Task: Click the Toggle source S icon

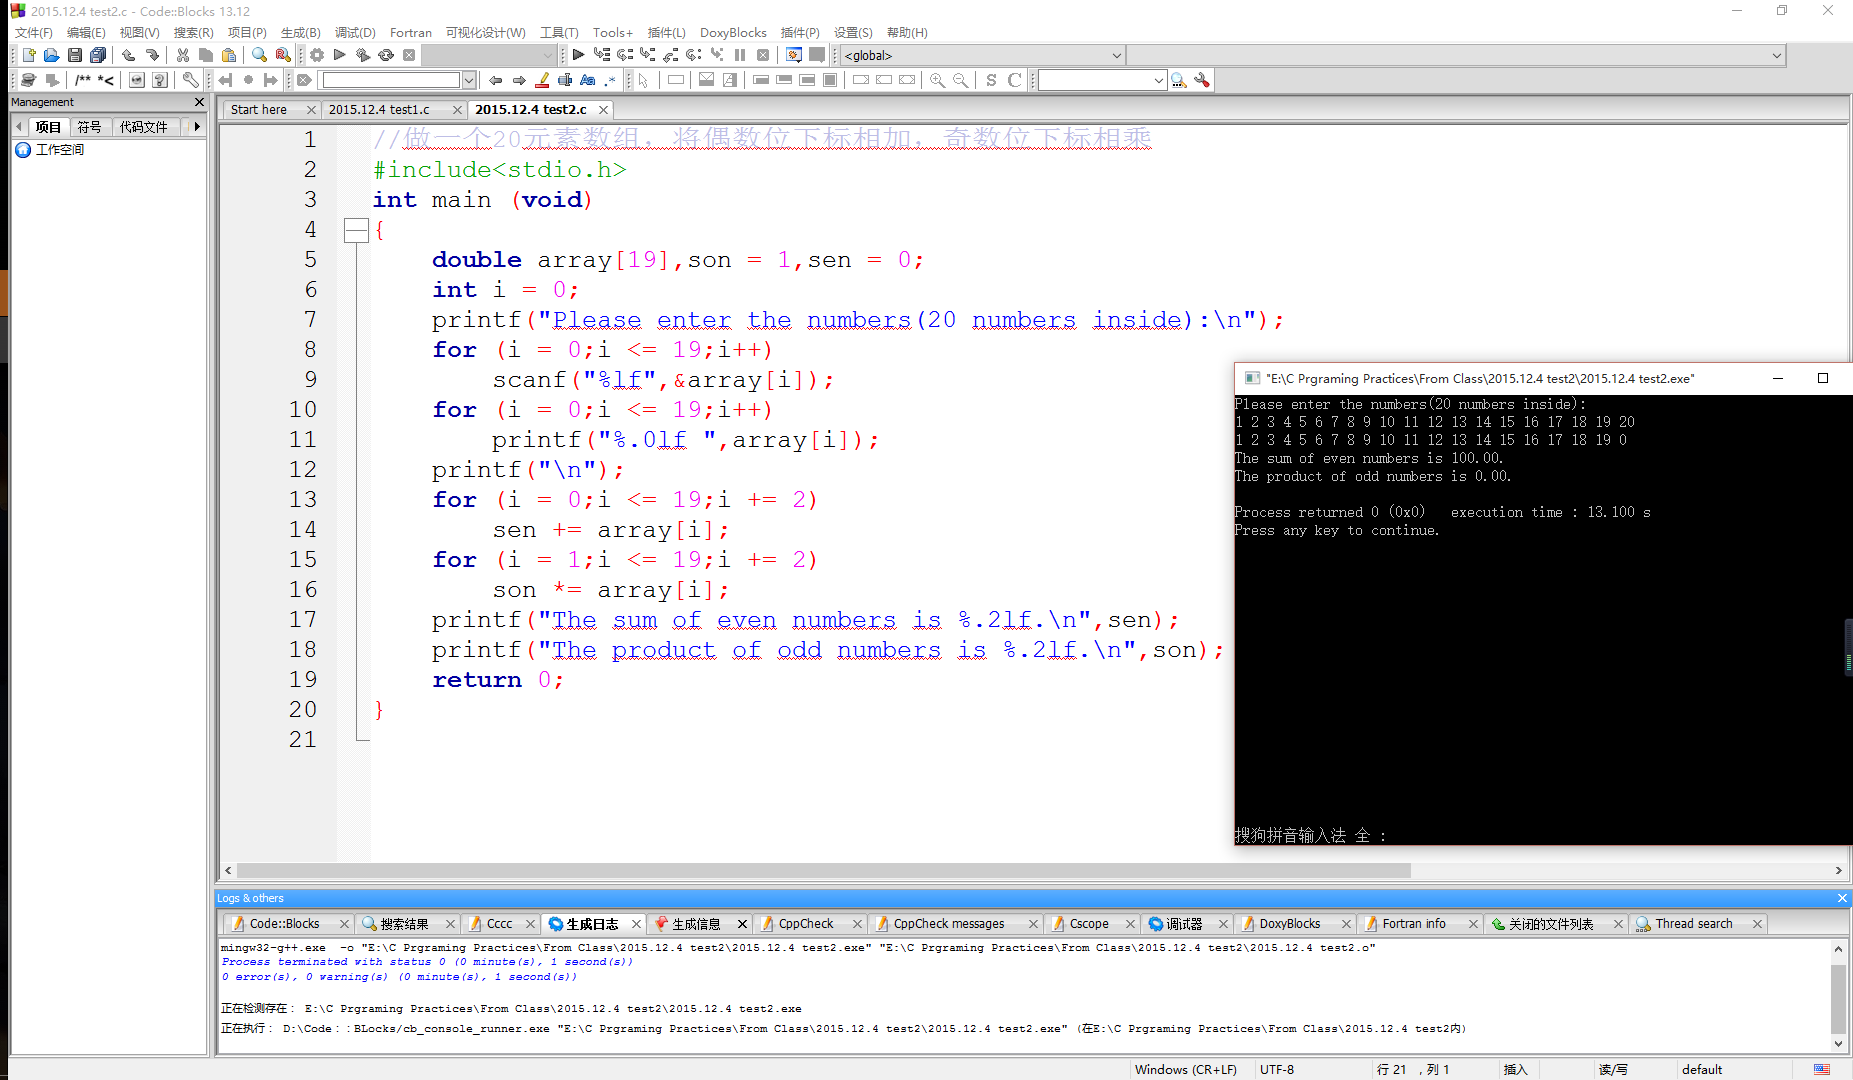Action: click(x=991, y=80)
